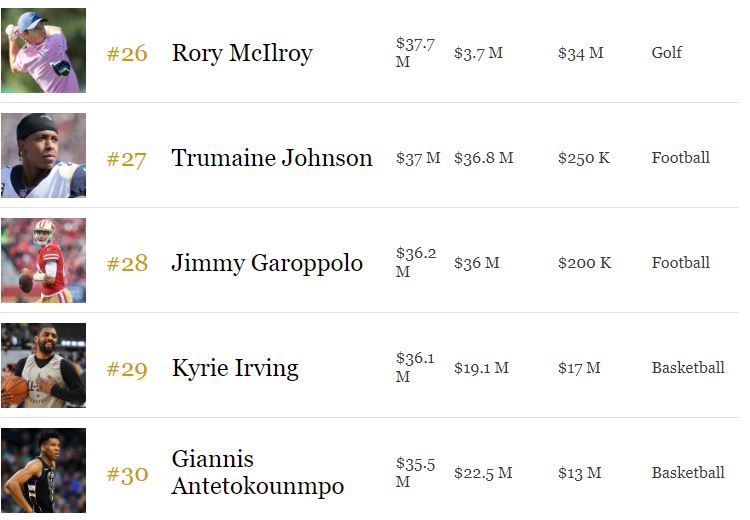Open Kyrie Irving's photo thumbnail
The image size is (750, 520).
[44, 365]
